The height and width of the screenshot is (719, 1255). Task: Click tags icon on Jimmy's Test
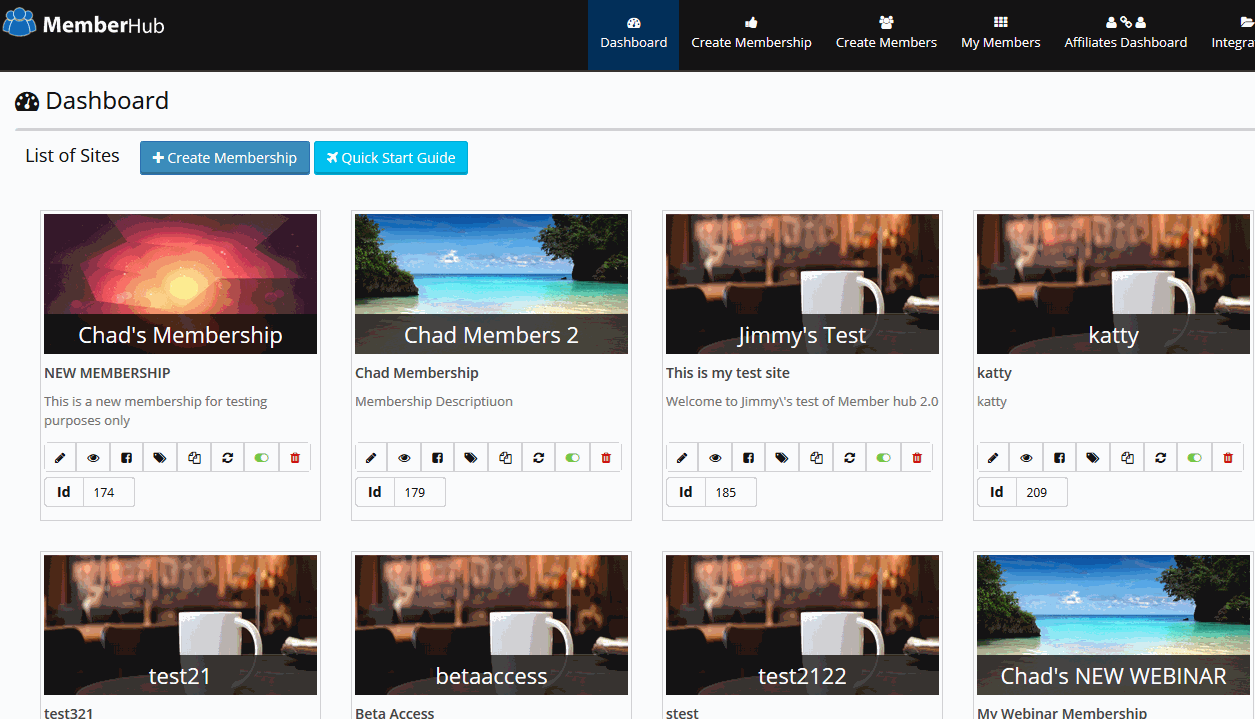point(782,457)
